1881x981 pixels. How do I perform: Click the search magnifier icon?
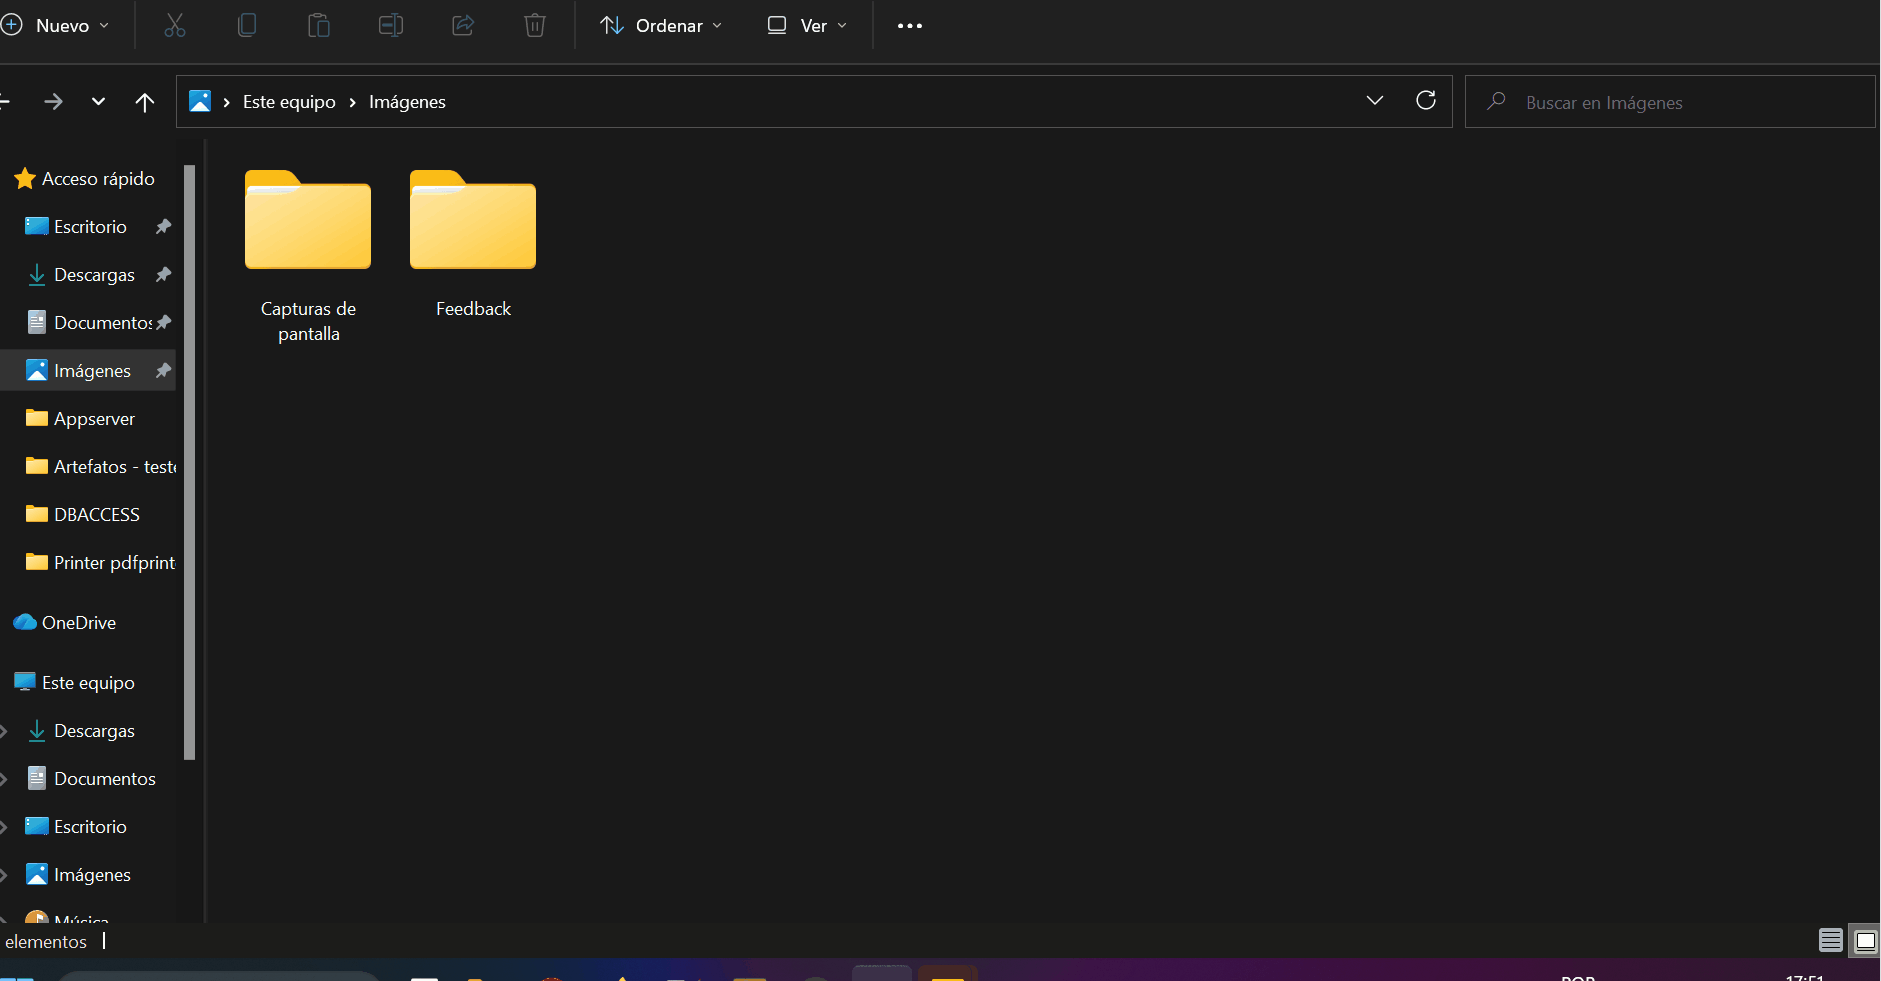pos(1496,101)
